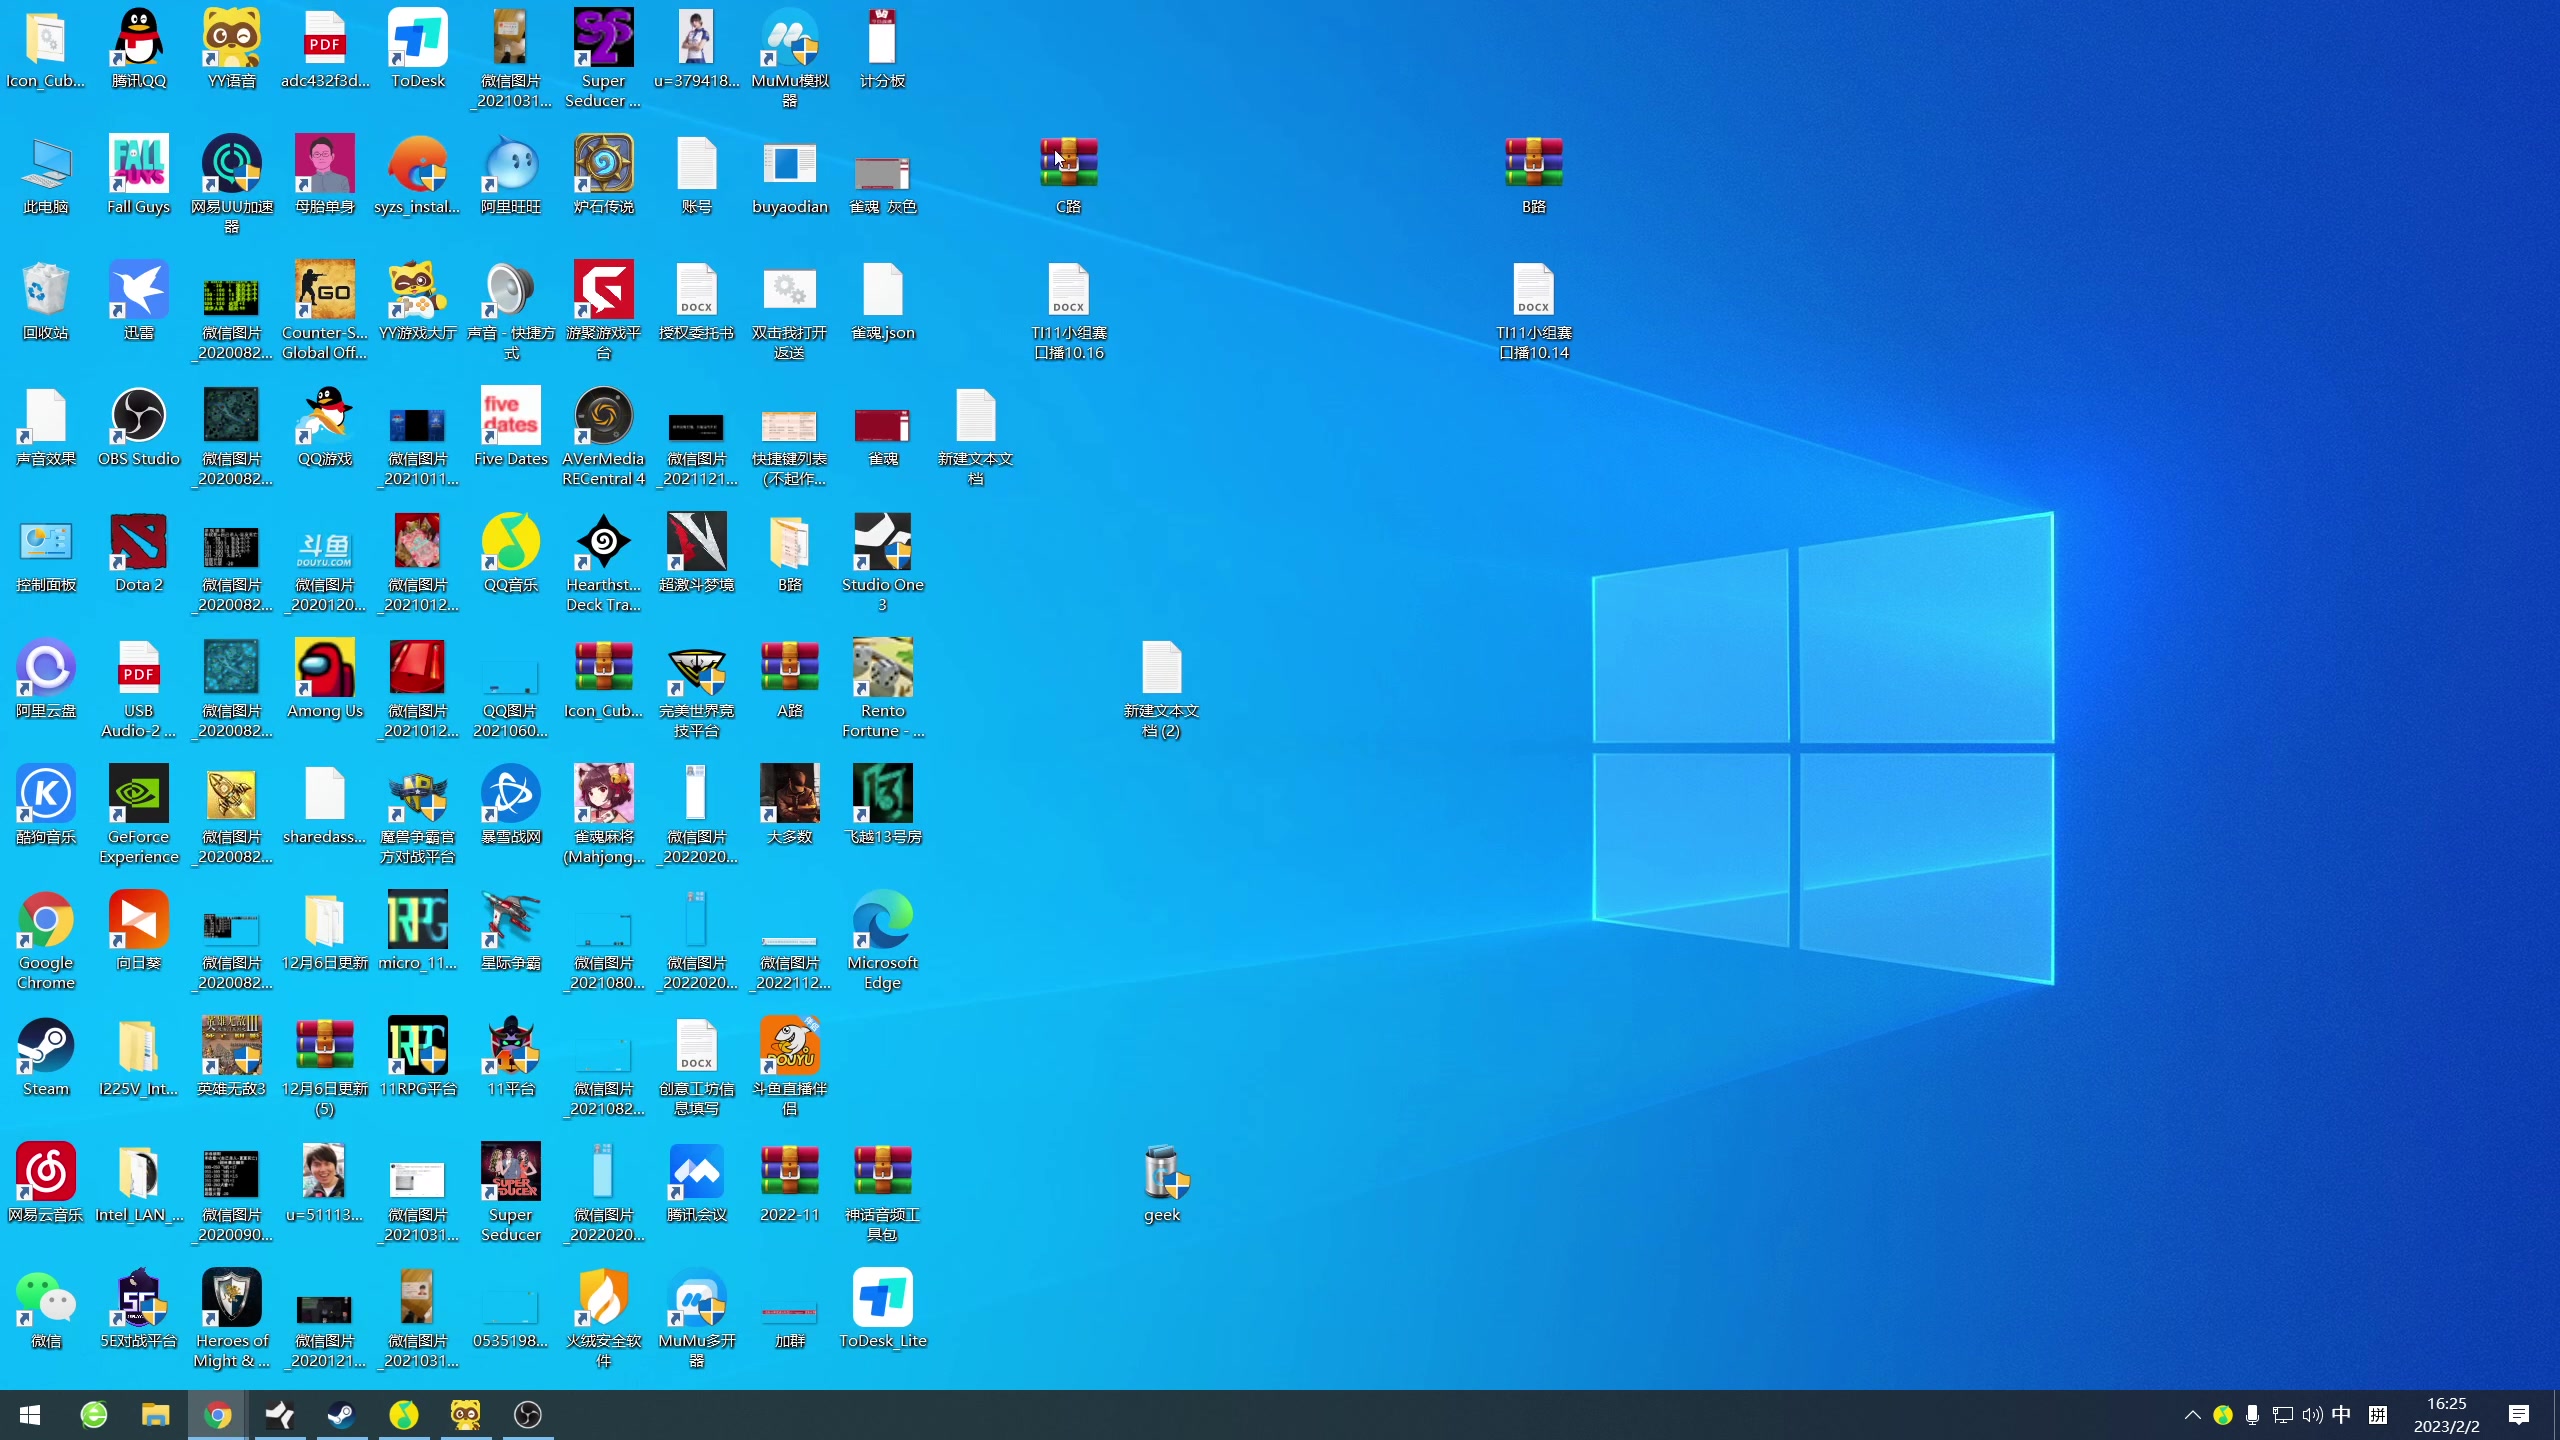Open the 回收站 recycle bin

pyautogui.click(x=46, y=302)
